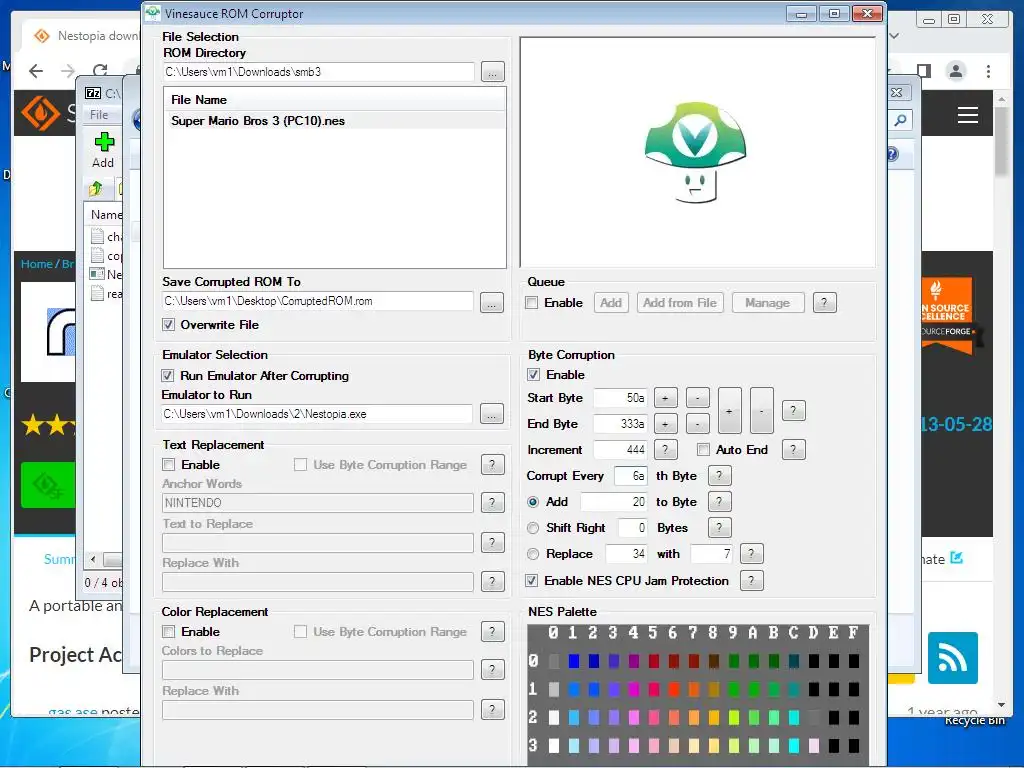Click the Queue Add button

click(611, 302)
